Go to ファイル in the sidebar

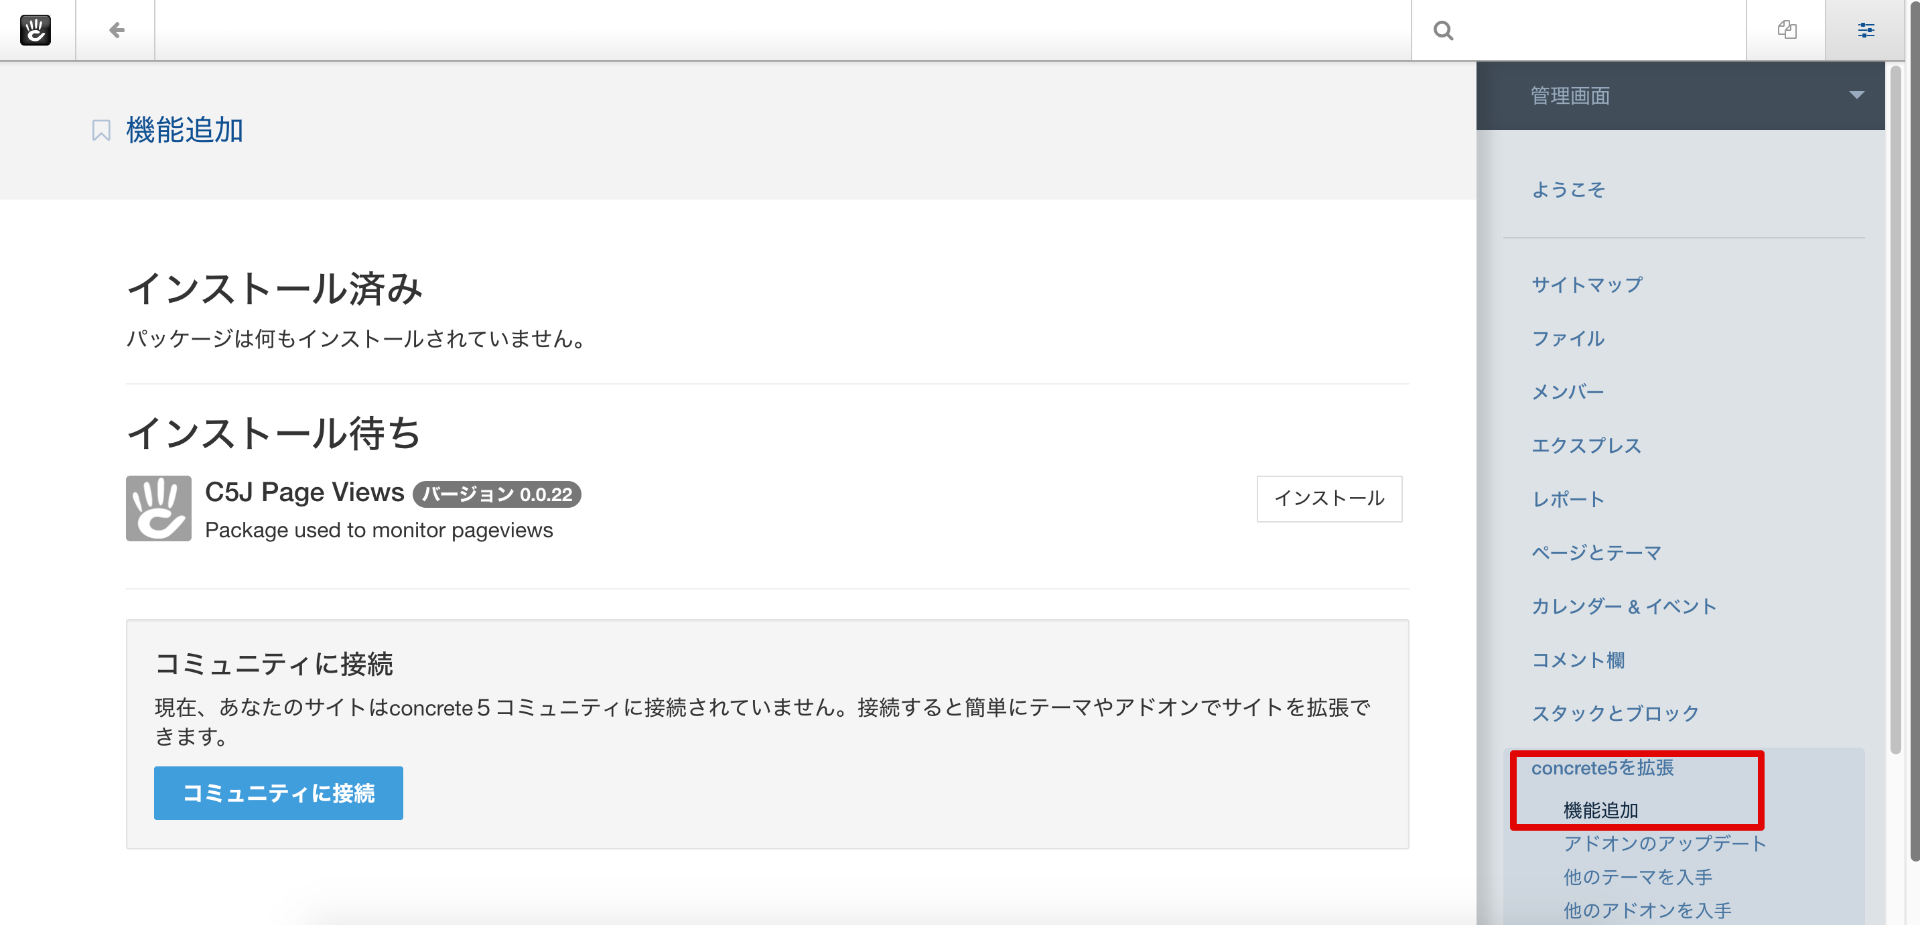click(1568, 339)
